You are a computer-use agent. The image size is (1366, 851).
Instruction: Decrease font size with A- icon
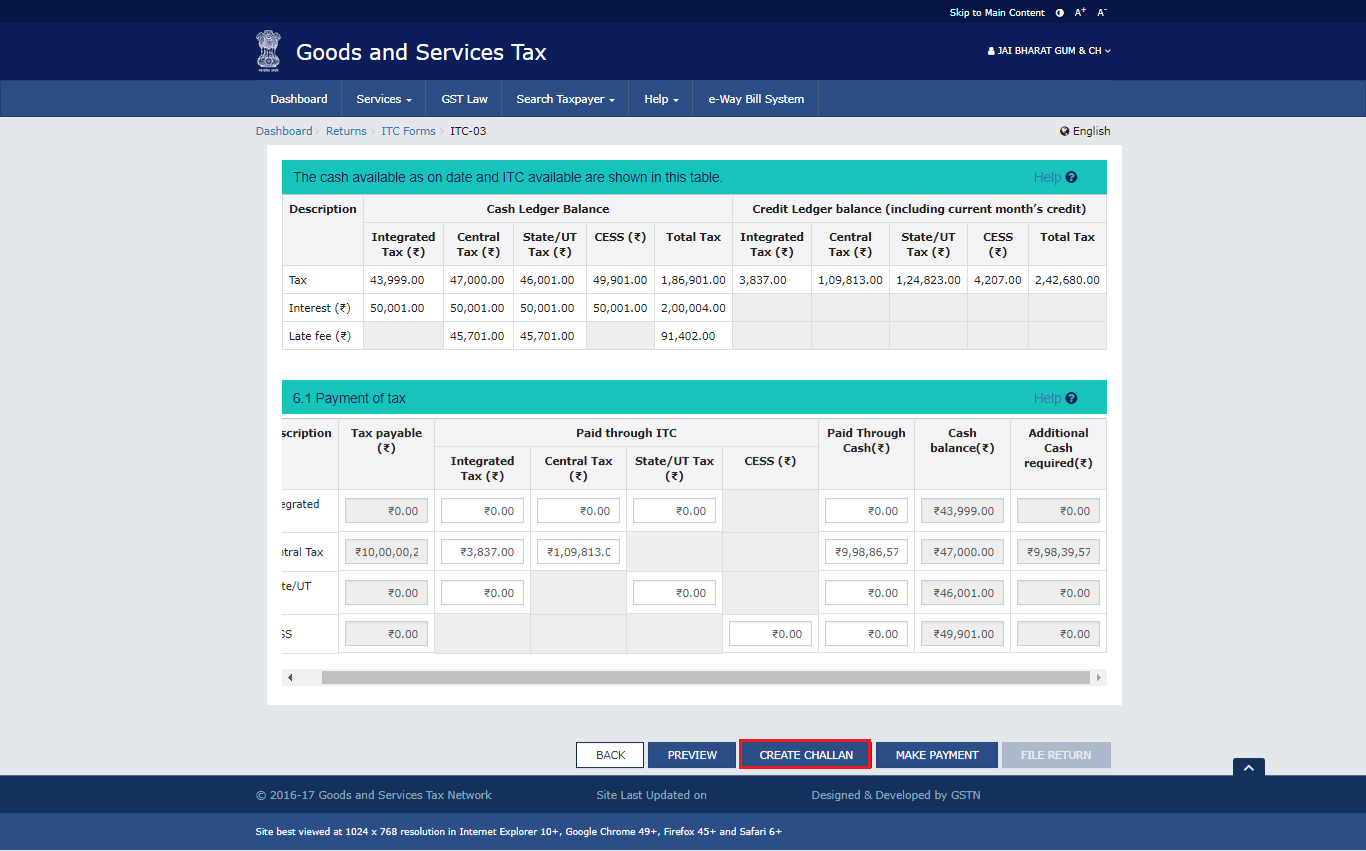[x=1102, y=13]
